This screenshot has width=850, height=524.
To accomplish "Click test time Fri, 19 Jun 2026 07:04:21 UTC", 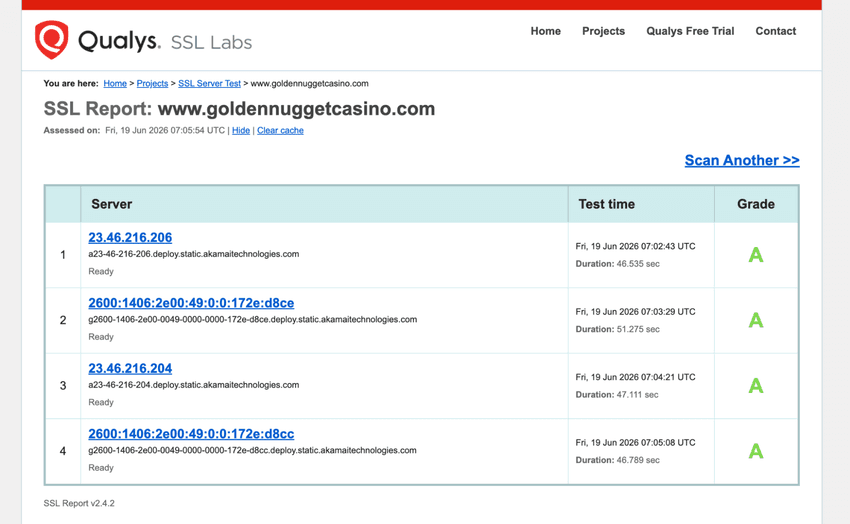I will click(635, 377).
